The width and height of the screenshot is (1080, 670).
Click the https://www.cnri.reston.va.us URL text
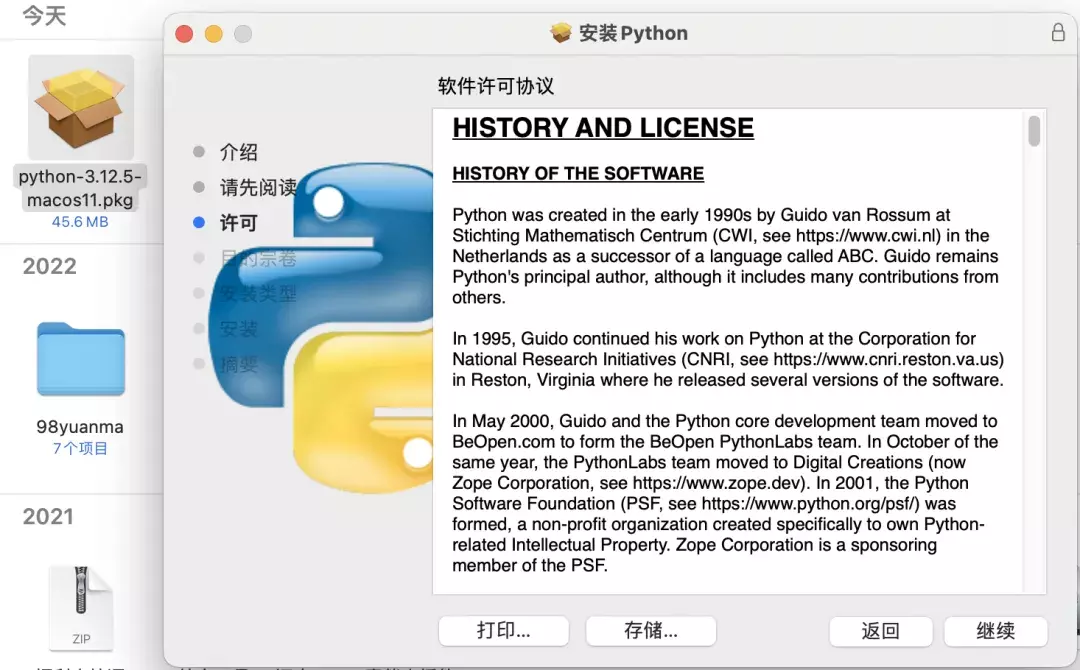point(886,359)
